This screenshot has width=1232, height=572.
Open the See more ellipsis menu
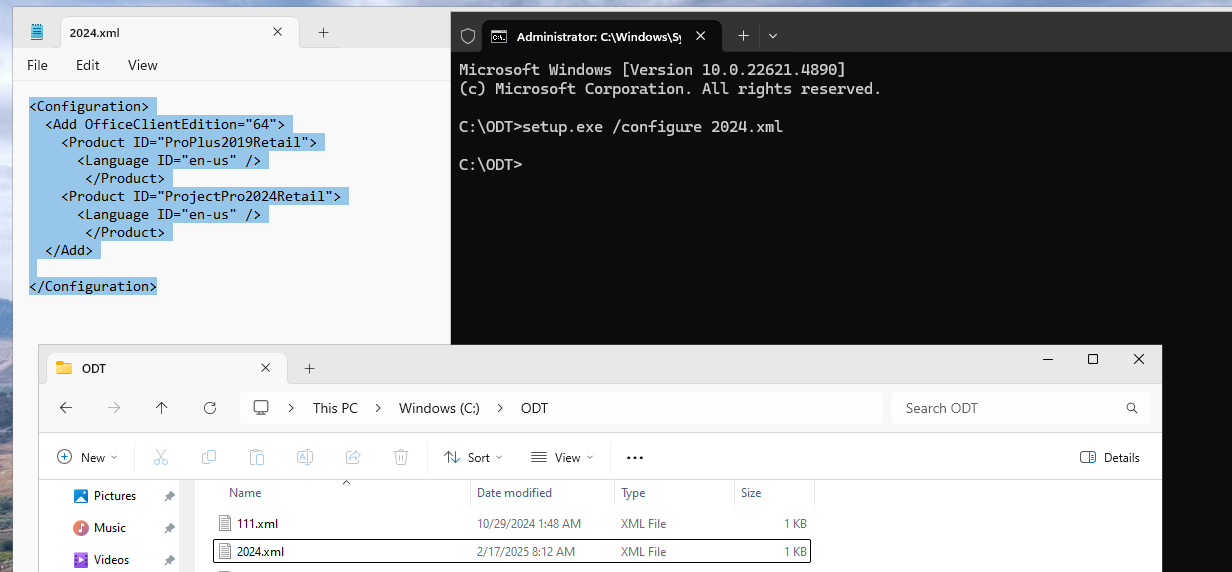pyautogui.click(x=635, y=457)
